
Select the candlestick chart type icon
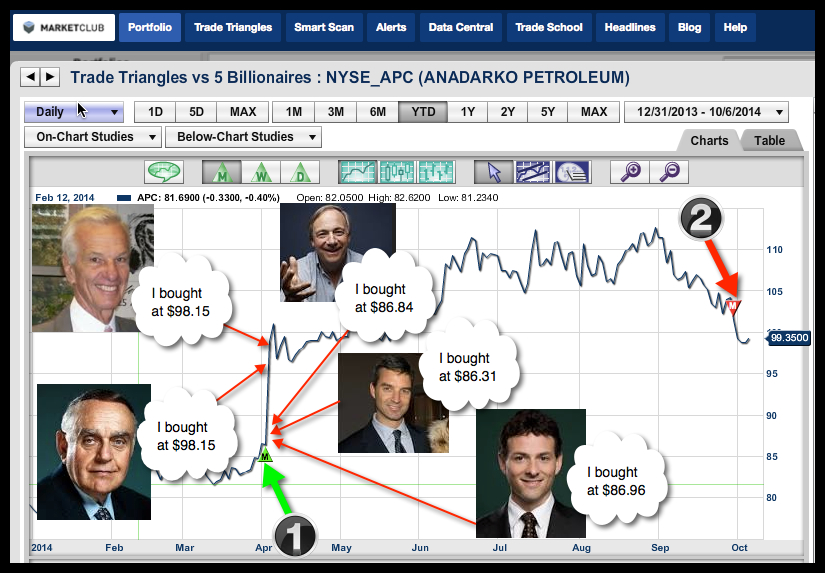click(397, 172)
